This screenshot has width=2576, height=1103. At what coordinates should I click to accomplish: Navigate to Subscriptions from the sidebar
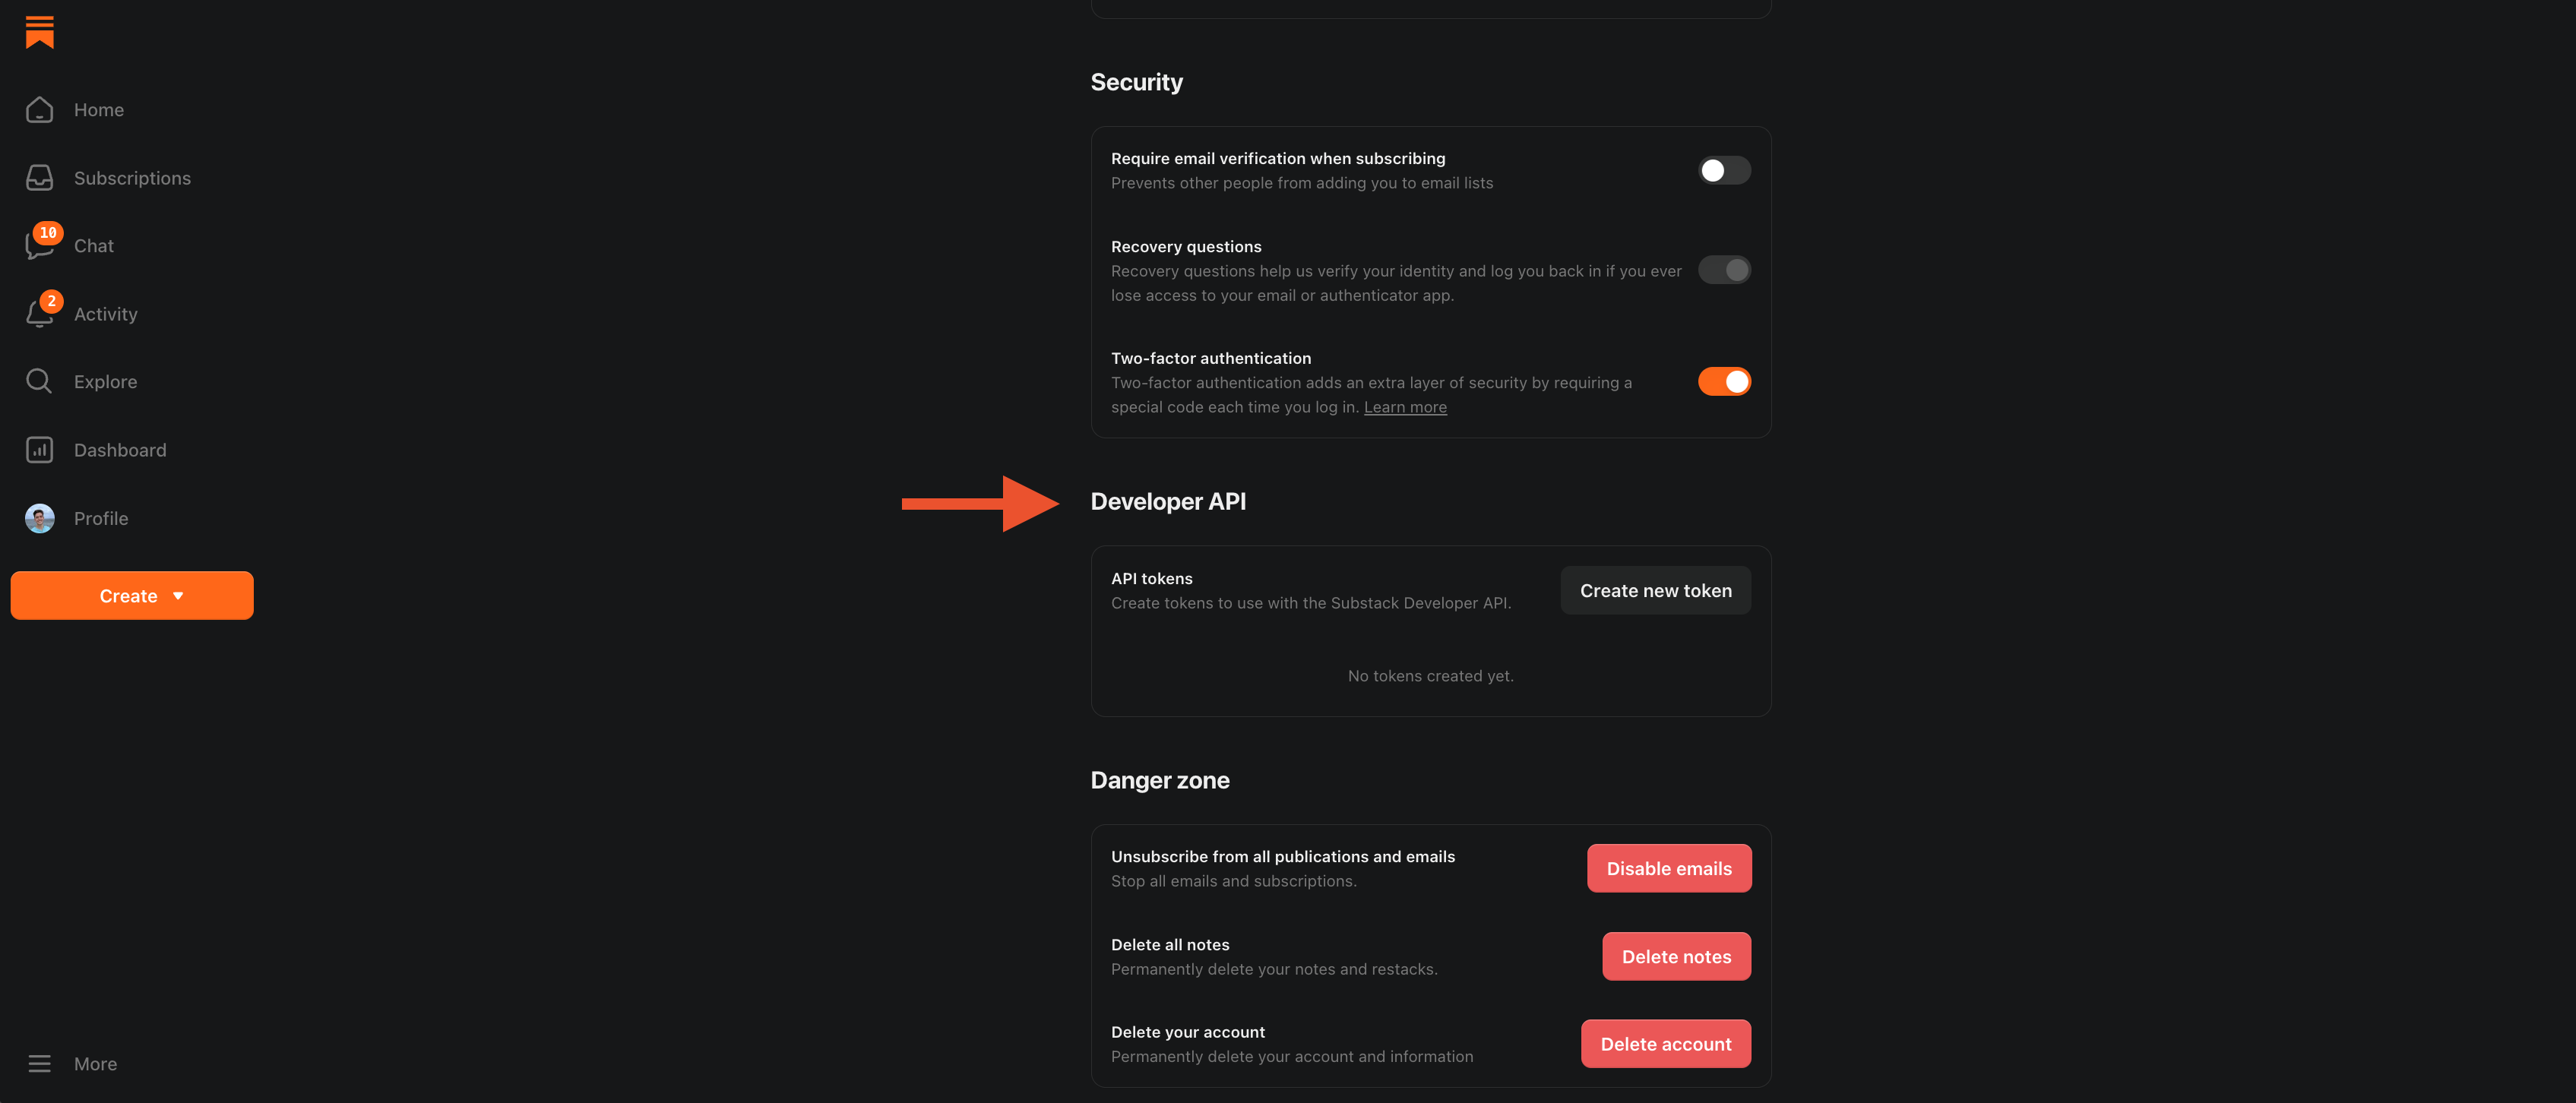point(132,177)
